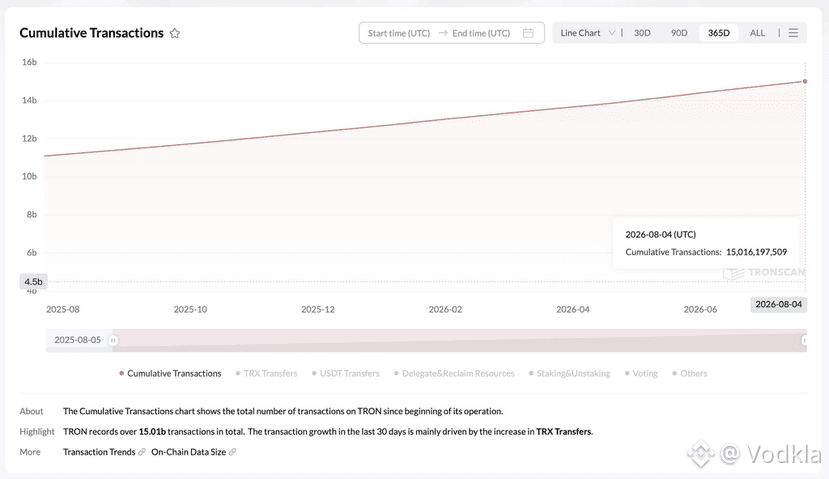Switch range to 90D

click(679, 33)
